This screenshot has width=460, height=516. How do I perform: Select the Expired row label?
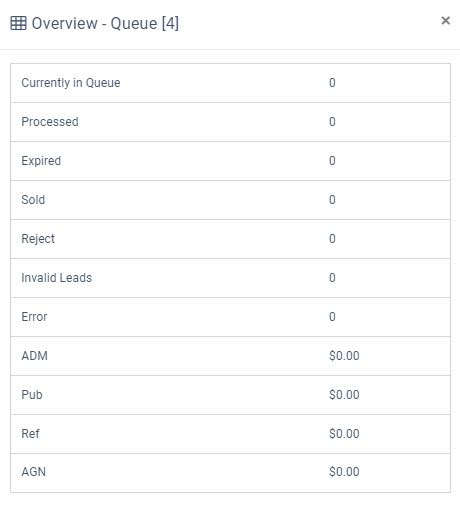[41, 161]
